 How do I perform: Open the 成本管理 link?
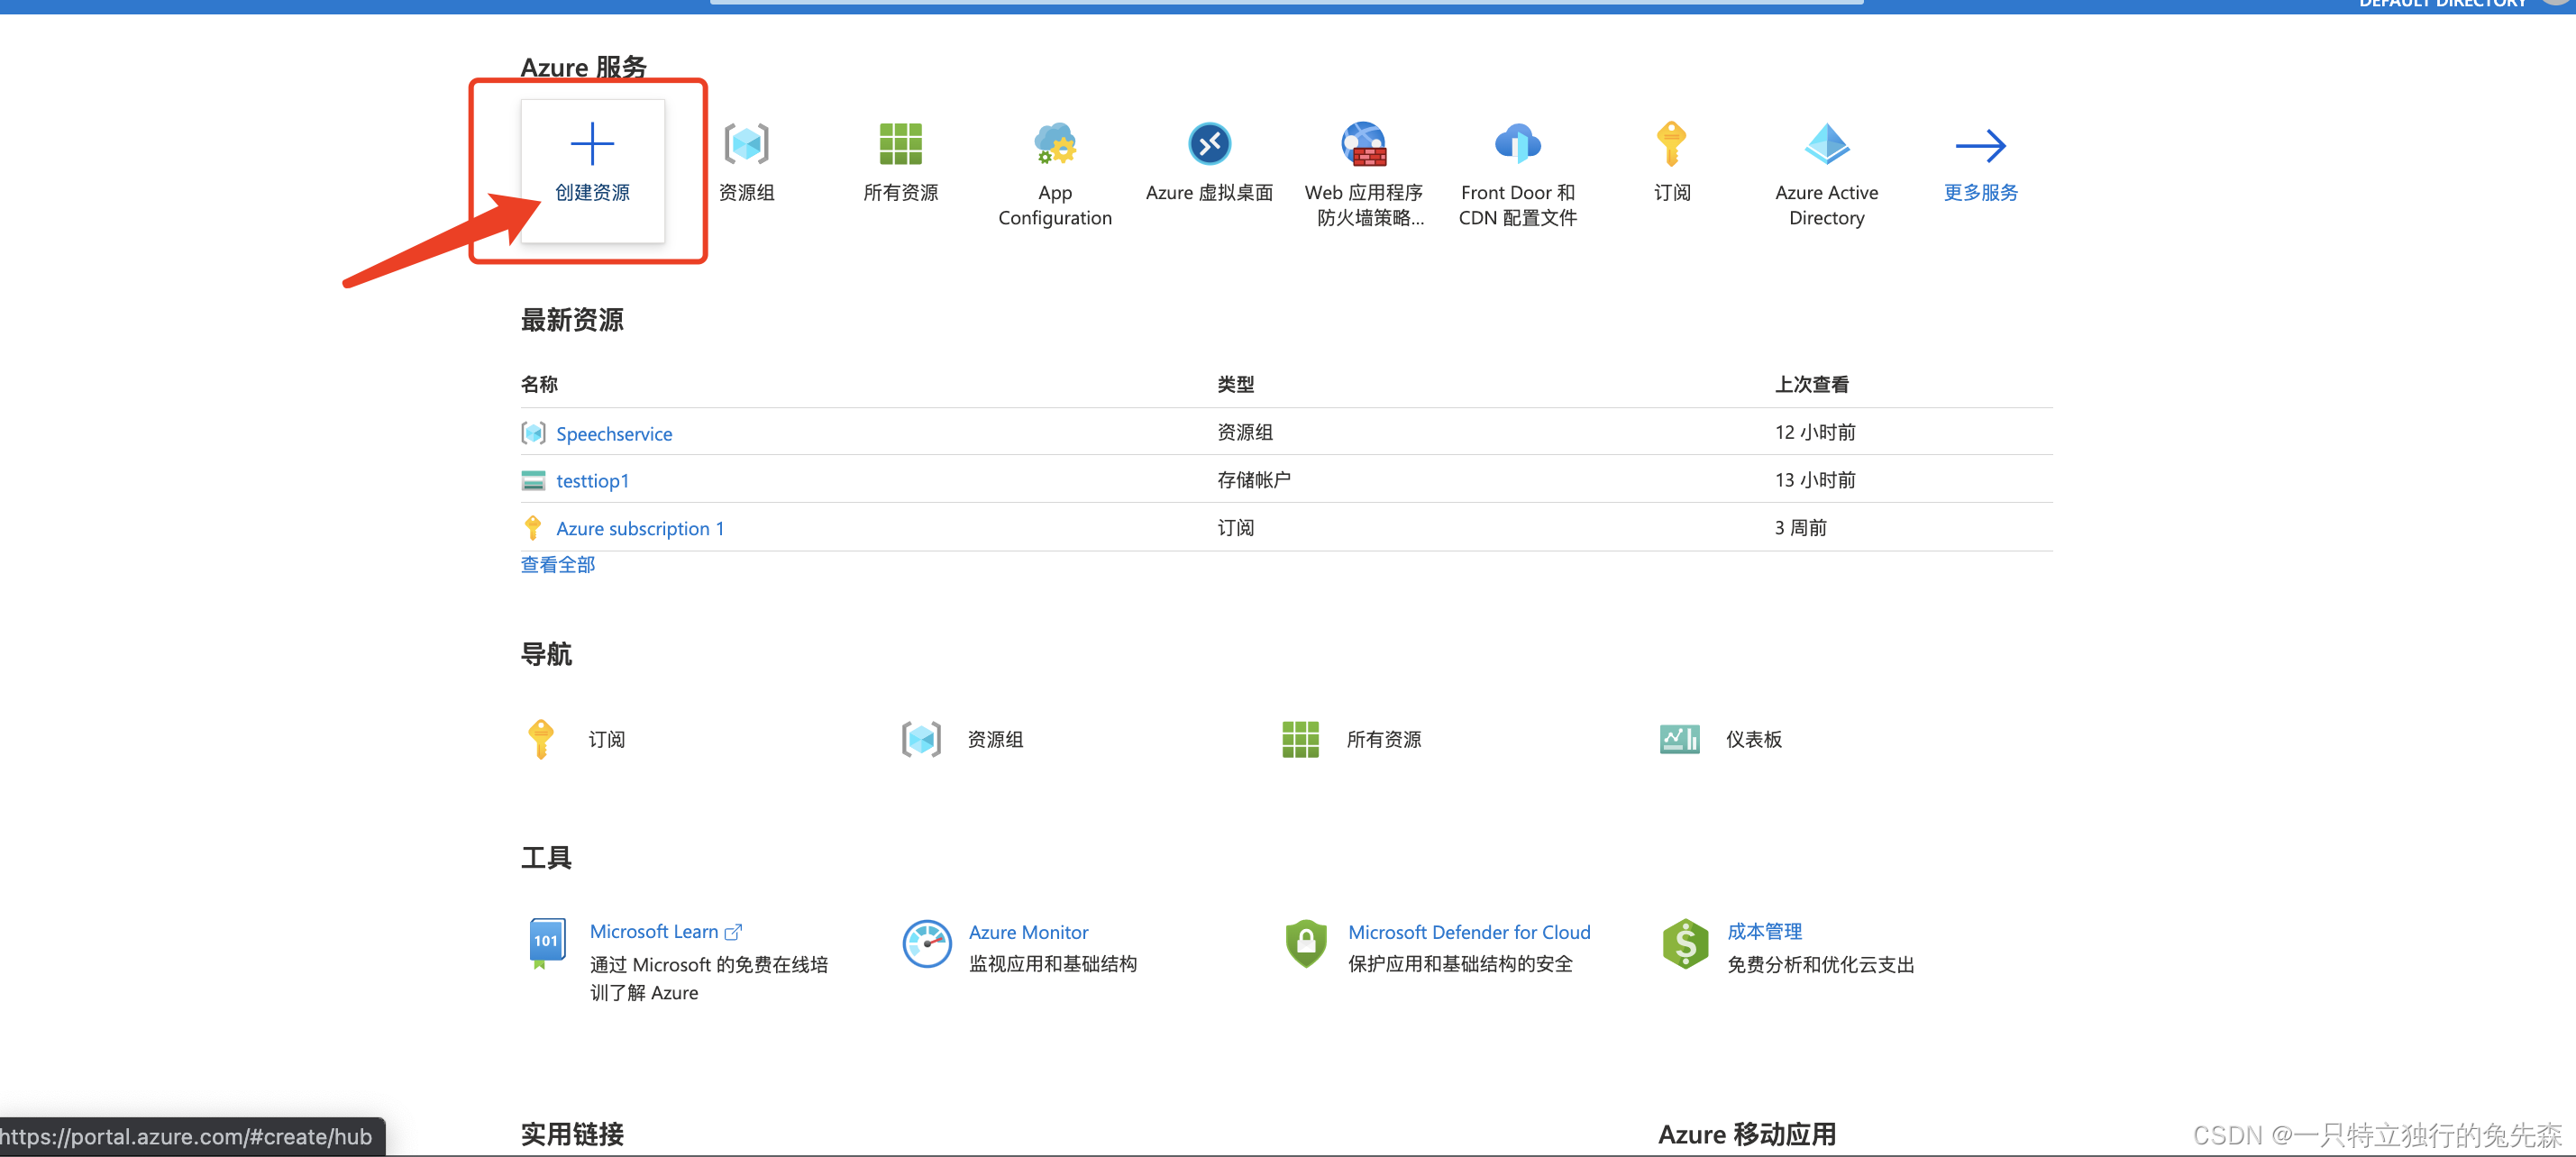pos(1765,932)
